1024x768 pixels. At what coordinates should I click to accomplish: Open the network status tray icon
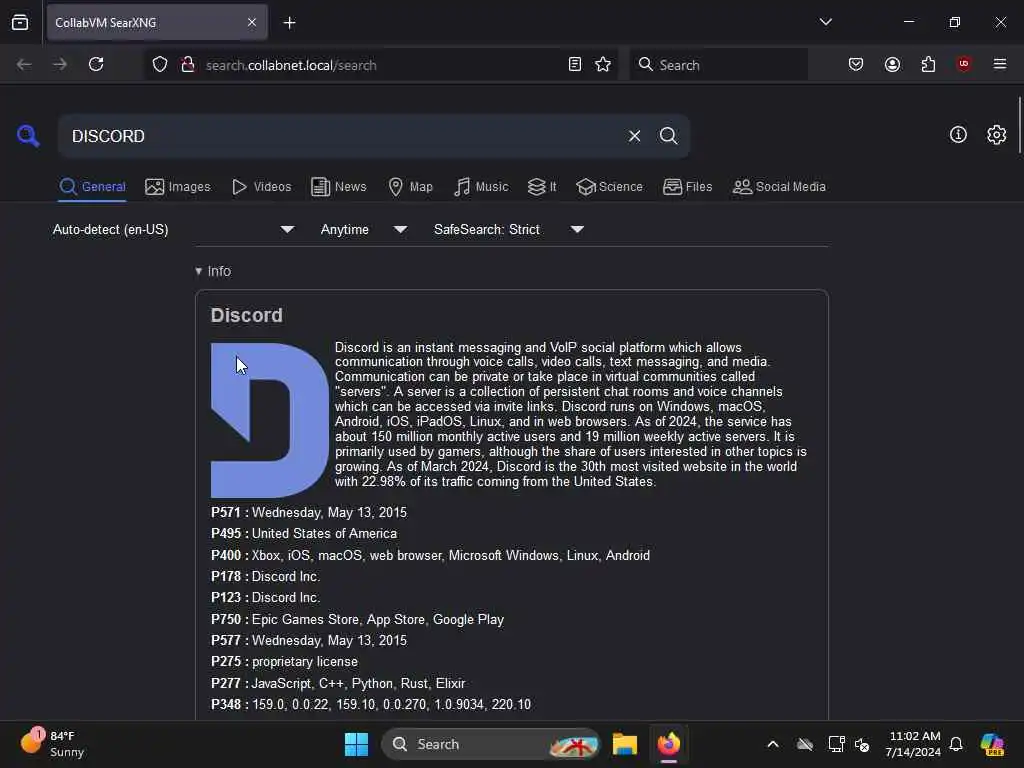[836, 744]
